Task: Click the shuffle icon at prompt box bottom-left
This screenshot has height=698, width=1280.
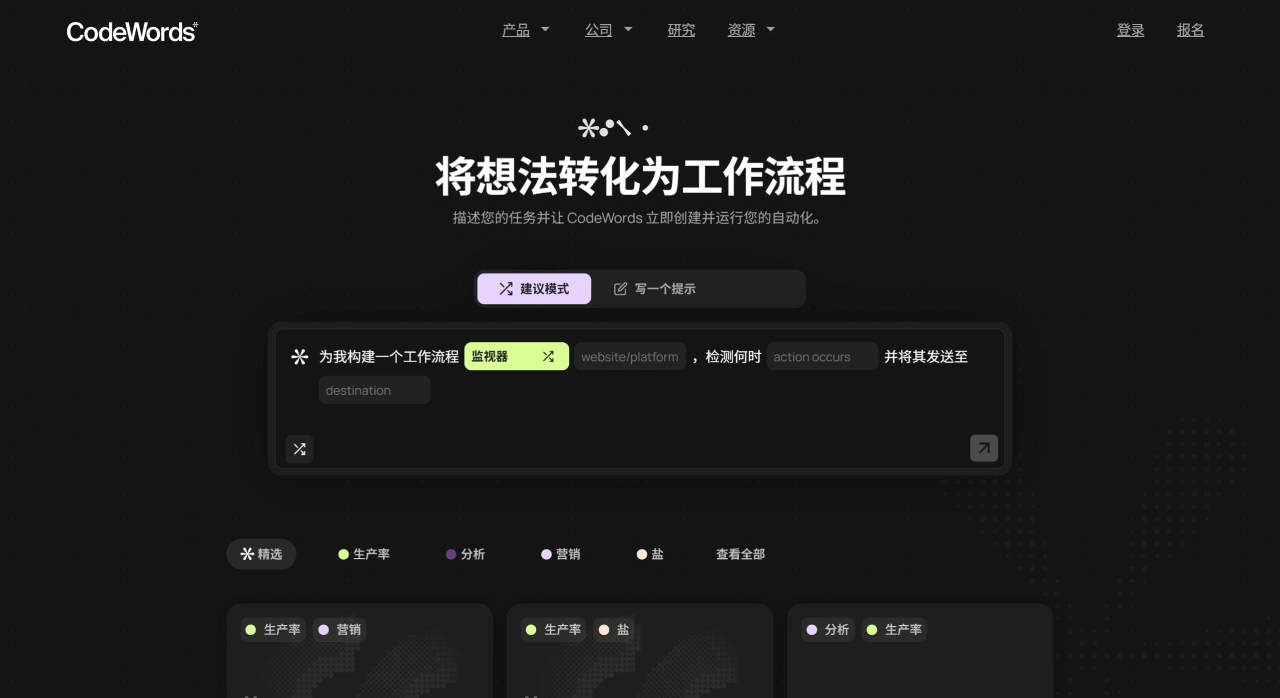Action: click(299, 449)
